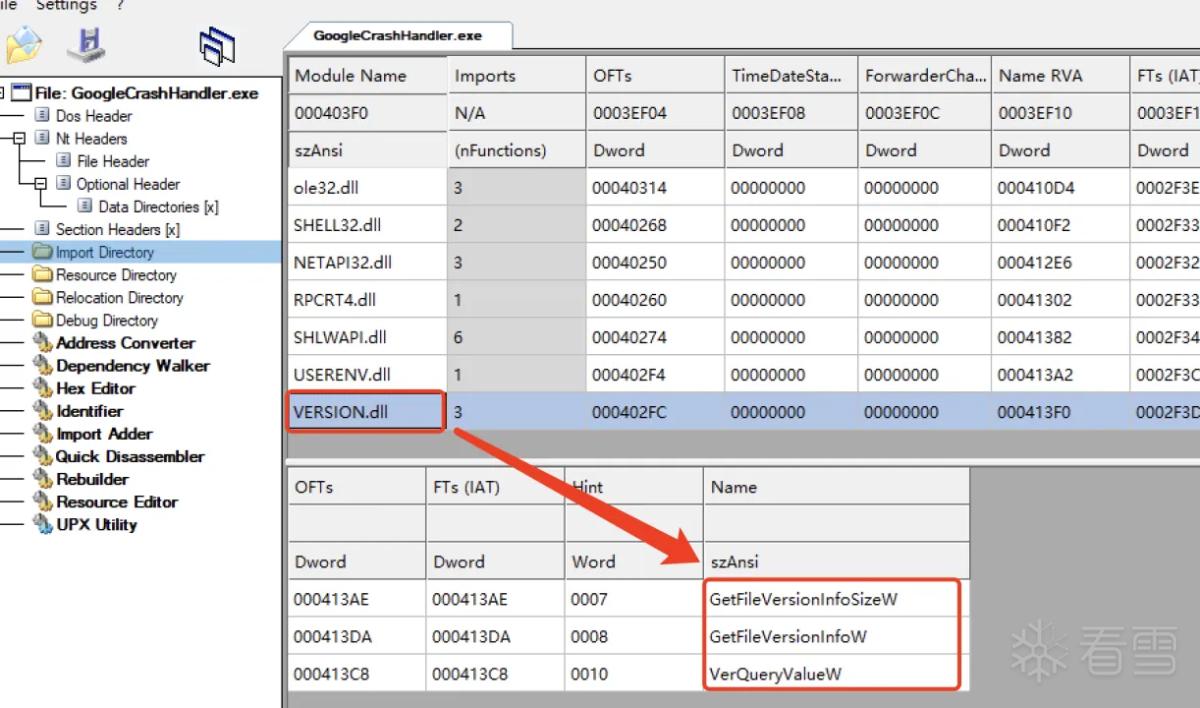Select the NETAPI32.dll module row

pyautogui.click(x=744, y=263)
